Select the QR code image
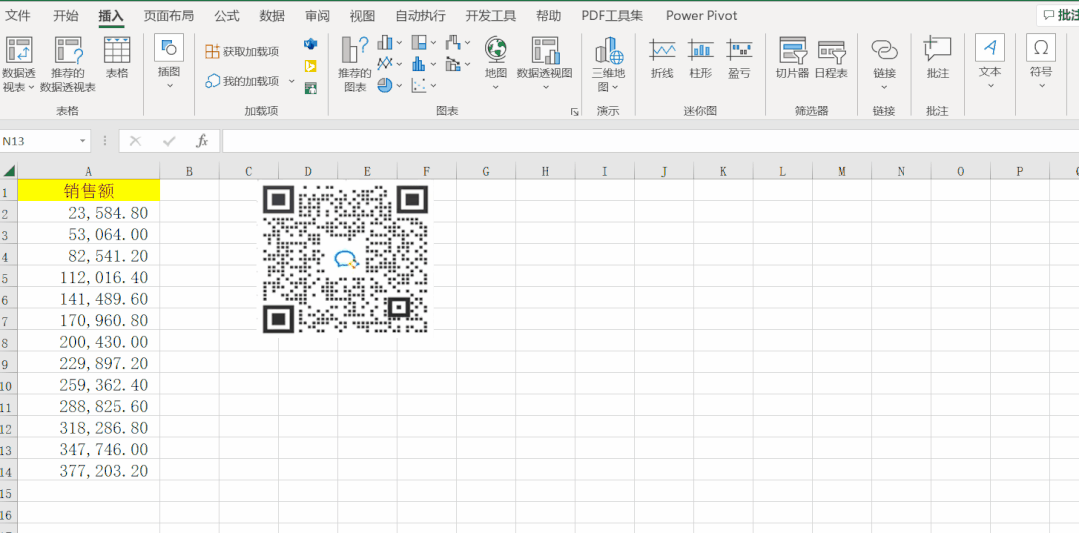Image resolution: width=1079 pixels, height=533 pixels. point(345,259)
